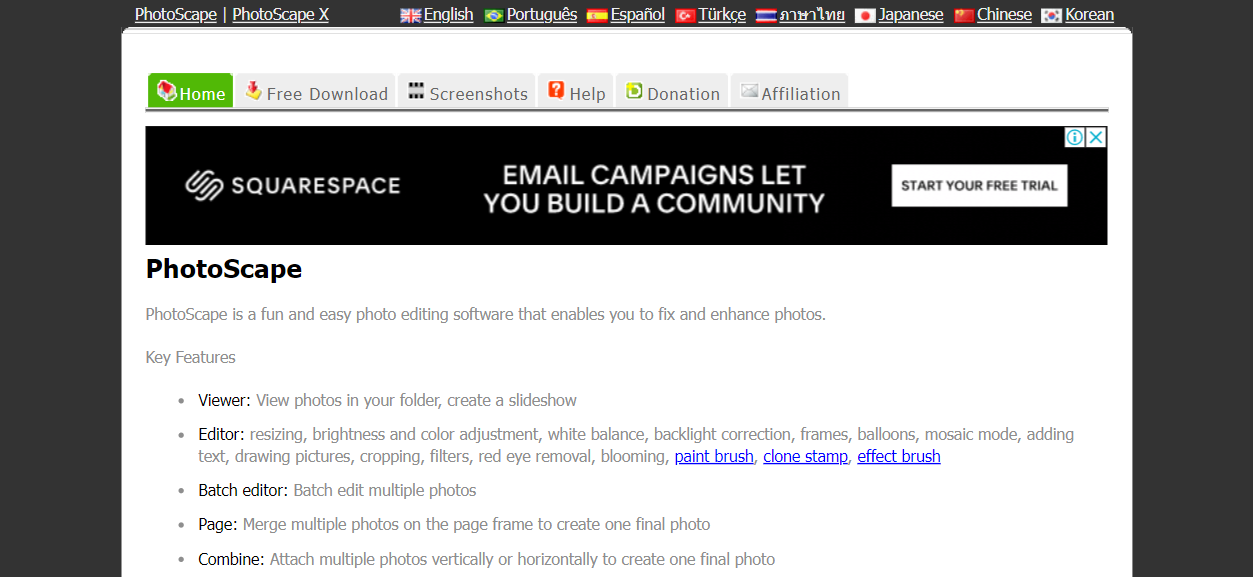Select the Korean language link
Viewport: 1253px width, 577px height.
pos(1089,14)
